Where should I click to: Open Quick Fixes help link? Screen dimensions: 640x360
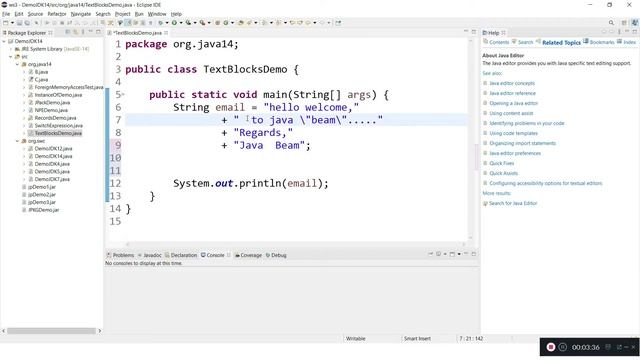click(502, 163)
